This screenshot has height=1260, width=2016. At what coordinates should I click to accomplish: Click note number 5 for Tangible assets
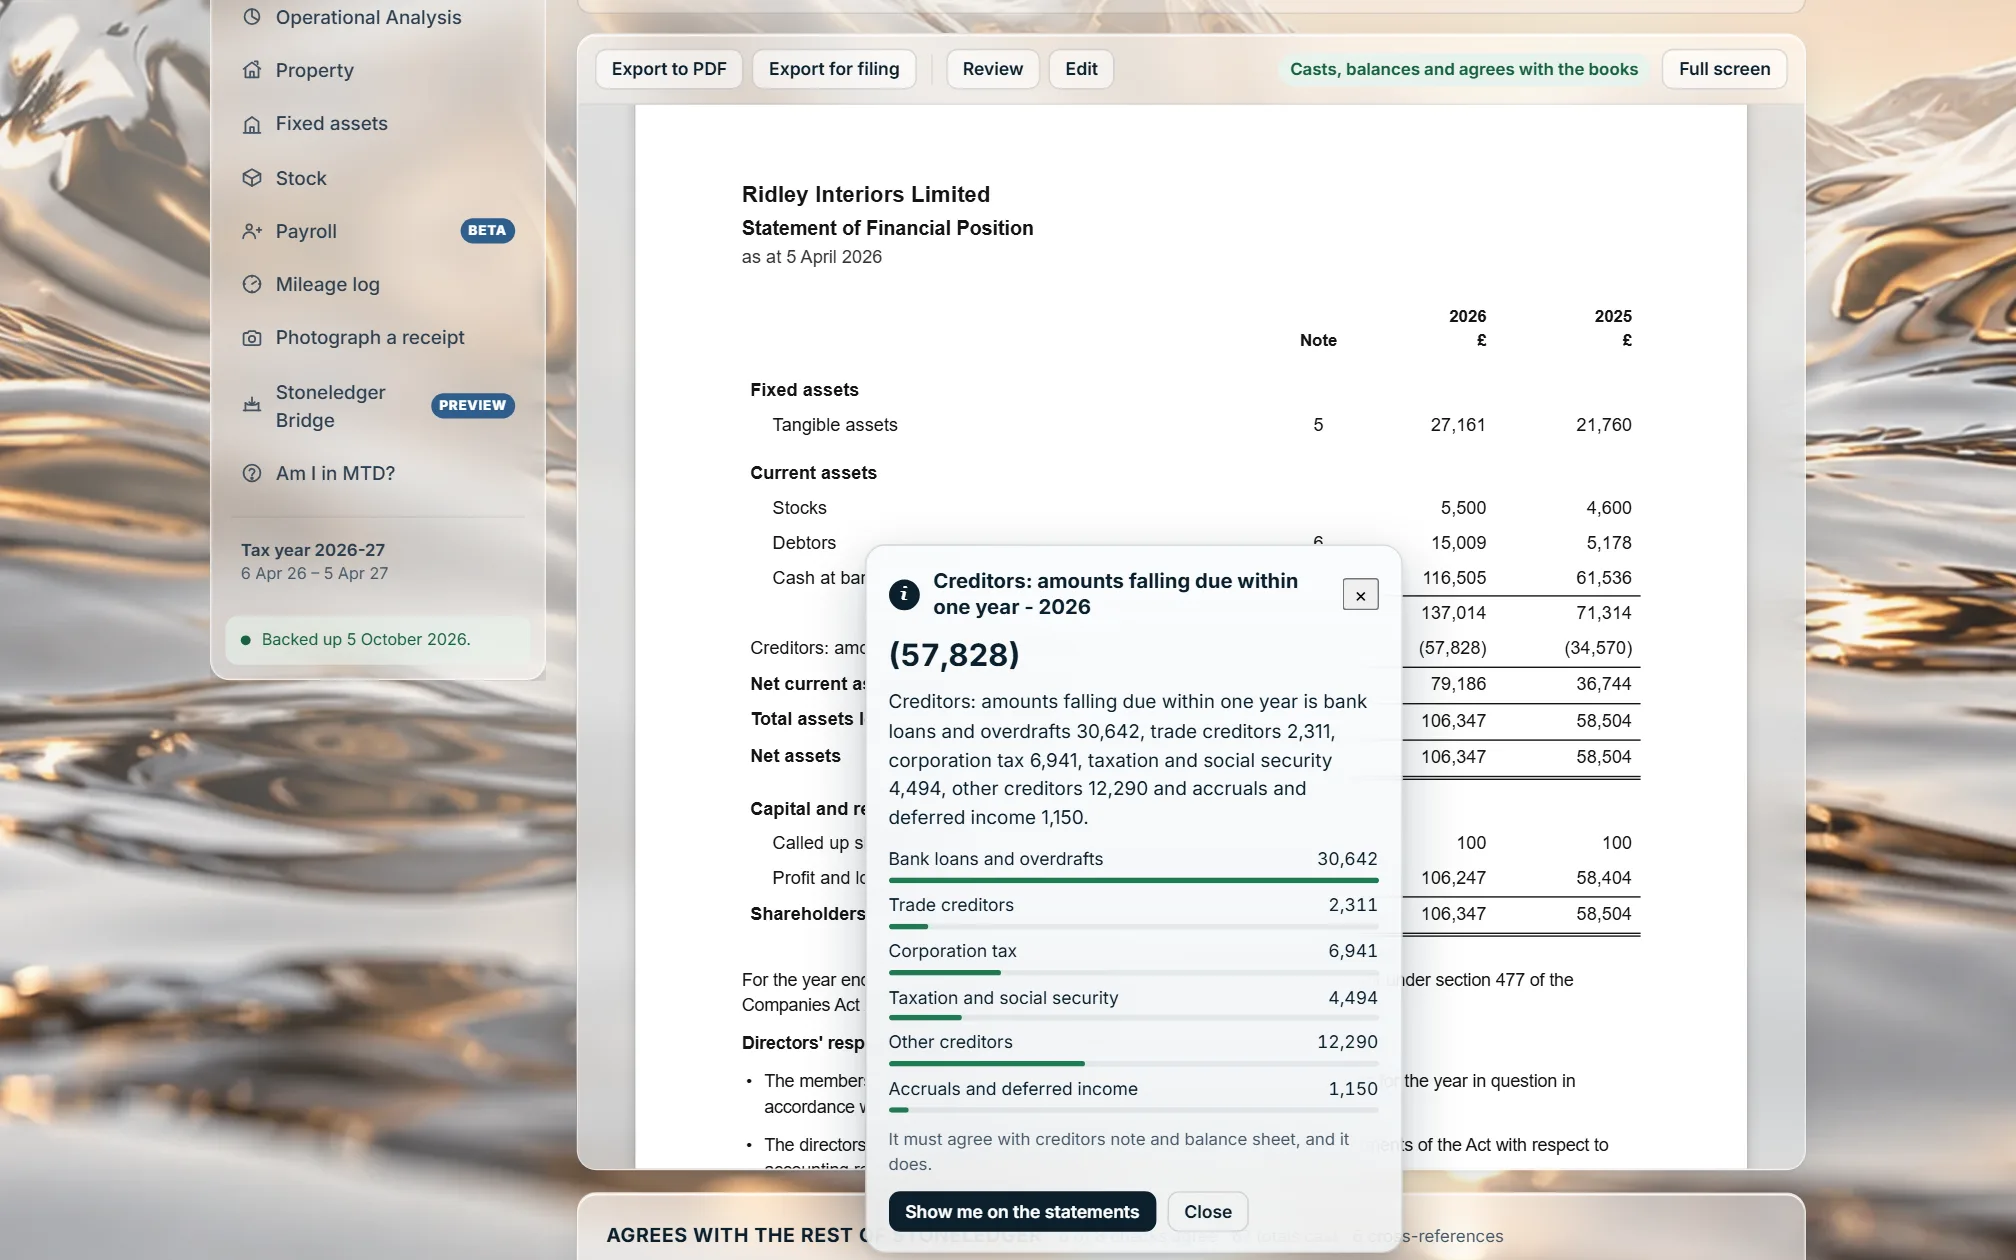(1318, 425)
